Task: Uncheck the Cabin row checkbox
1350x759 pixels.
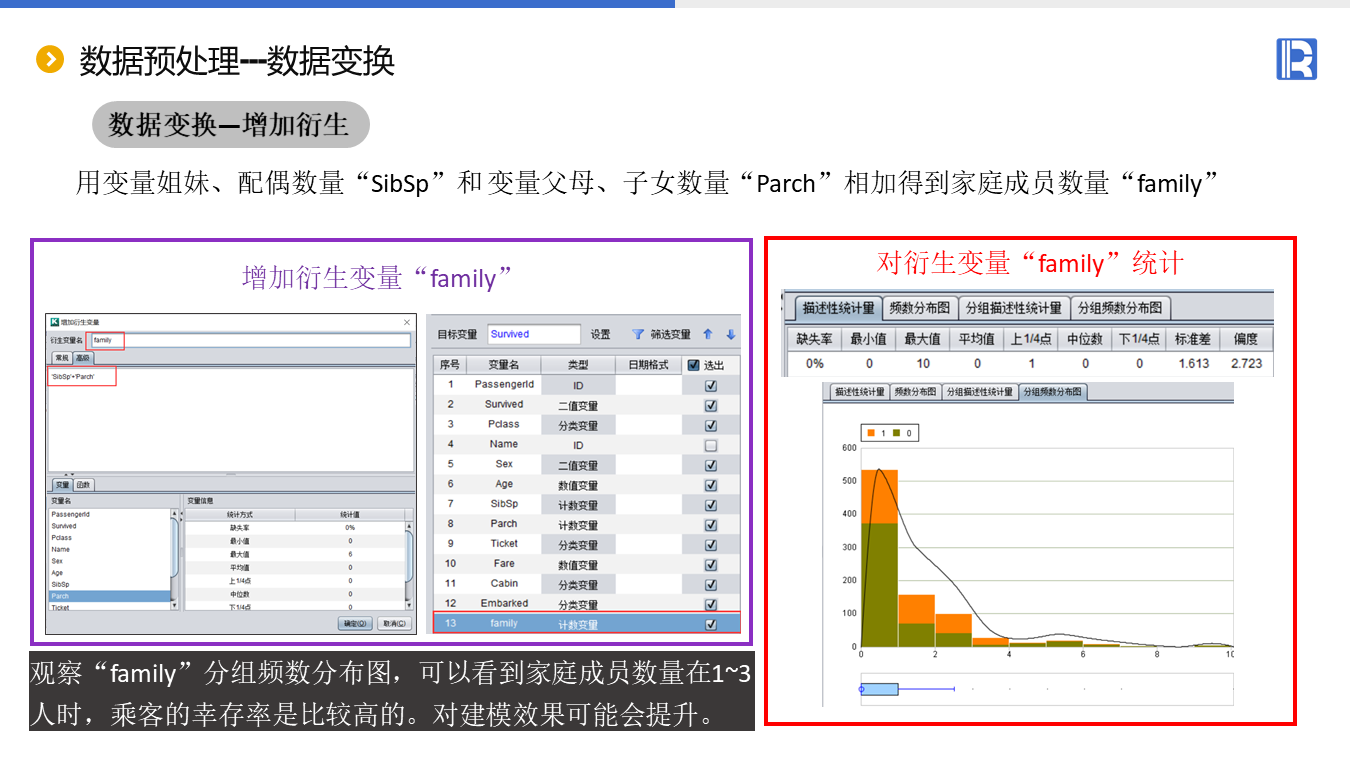Action: (711, 585)
